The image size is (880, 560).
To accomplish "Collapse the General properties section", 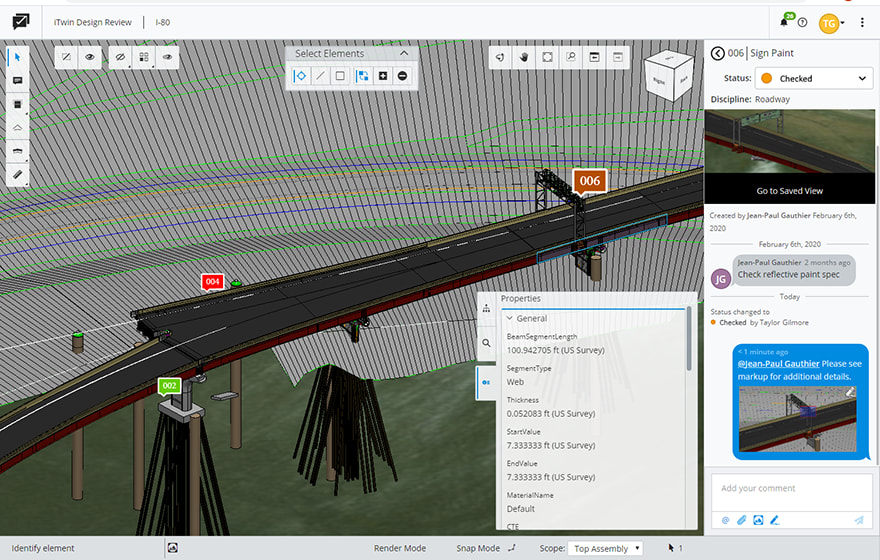I will click(510, 318).
